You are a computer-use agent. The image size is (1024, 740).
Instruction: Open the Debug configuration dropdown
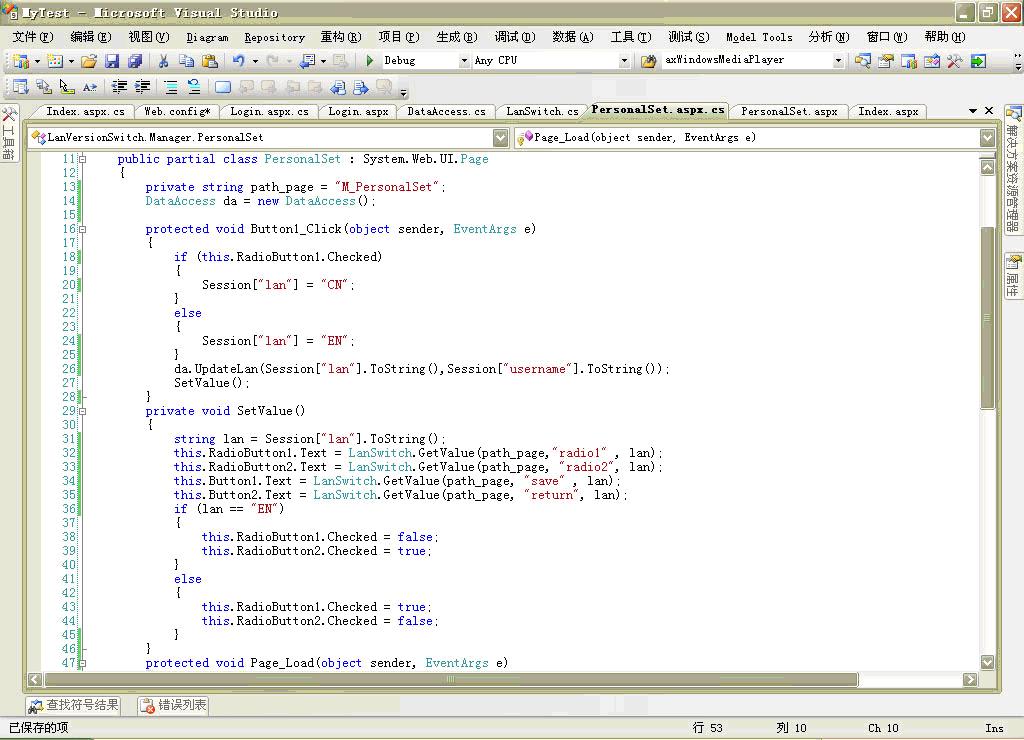click(x=464, y=61)
